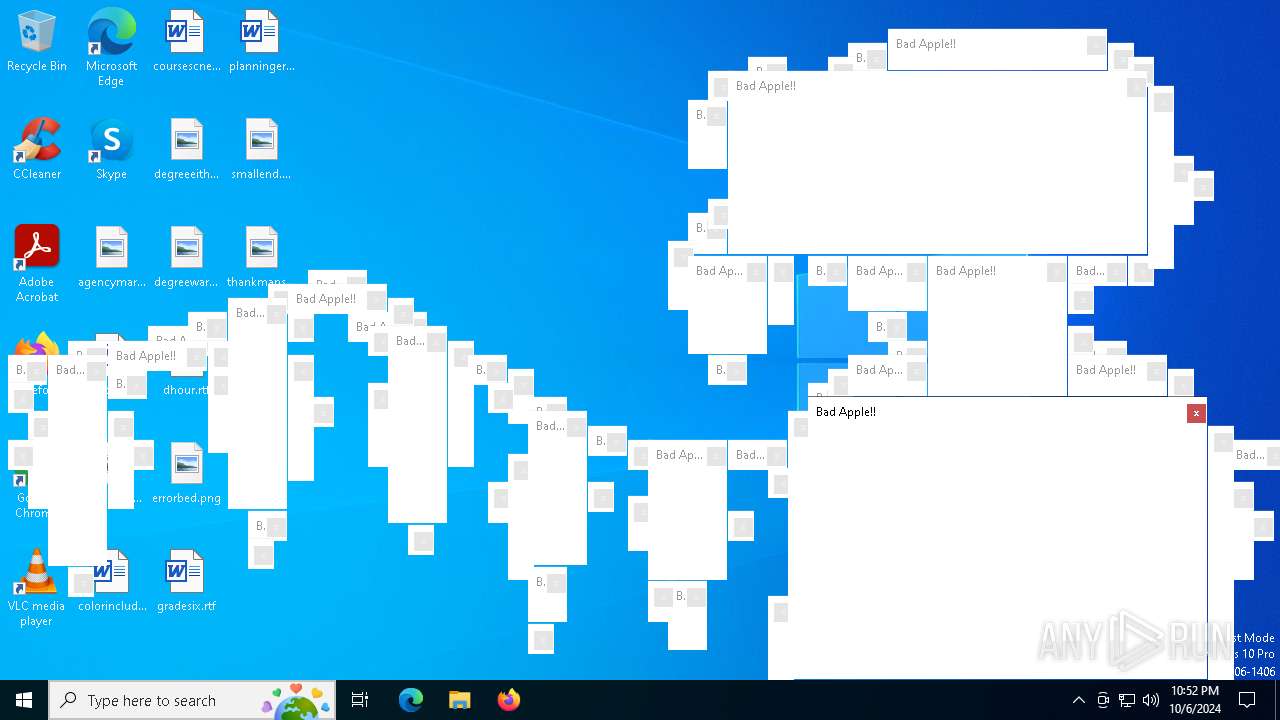Open the VLC media player shortcut

(37, 588)
